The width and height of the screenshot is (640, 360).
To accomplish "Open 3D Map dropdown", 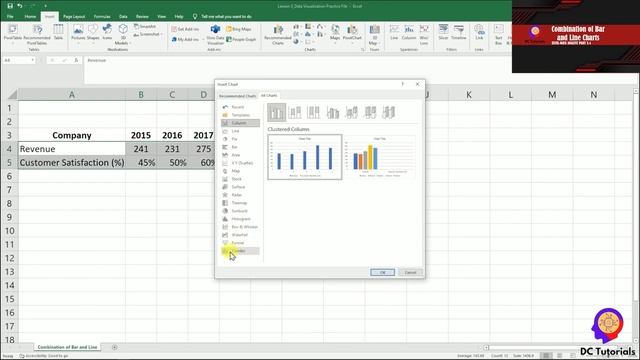I will point(374,34).
